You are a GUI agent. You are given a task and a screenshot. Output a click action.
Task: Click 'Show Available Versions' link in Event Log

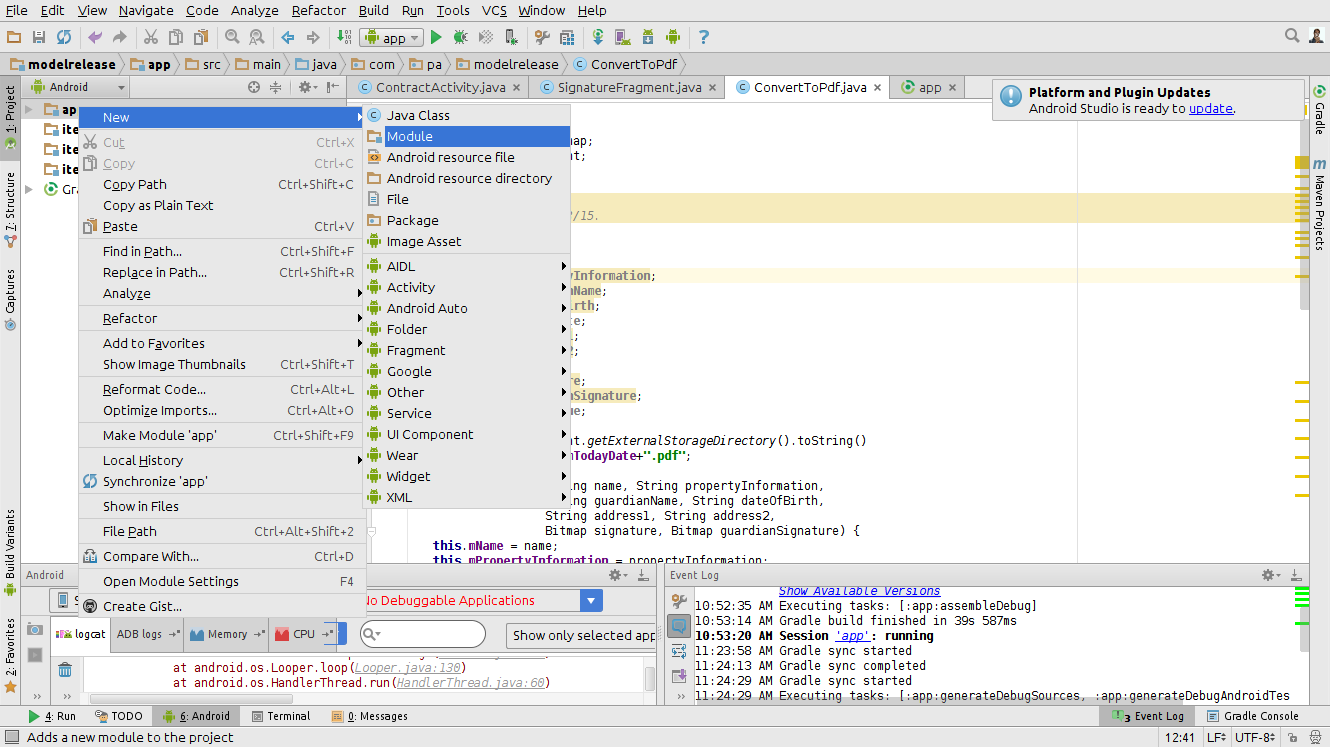(x=859, y=591)
